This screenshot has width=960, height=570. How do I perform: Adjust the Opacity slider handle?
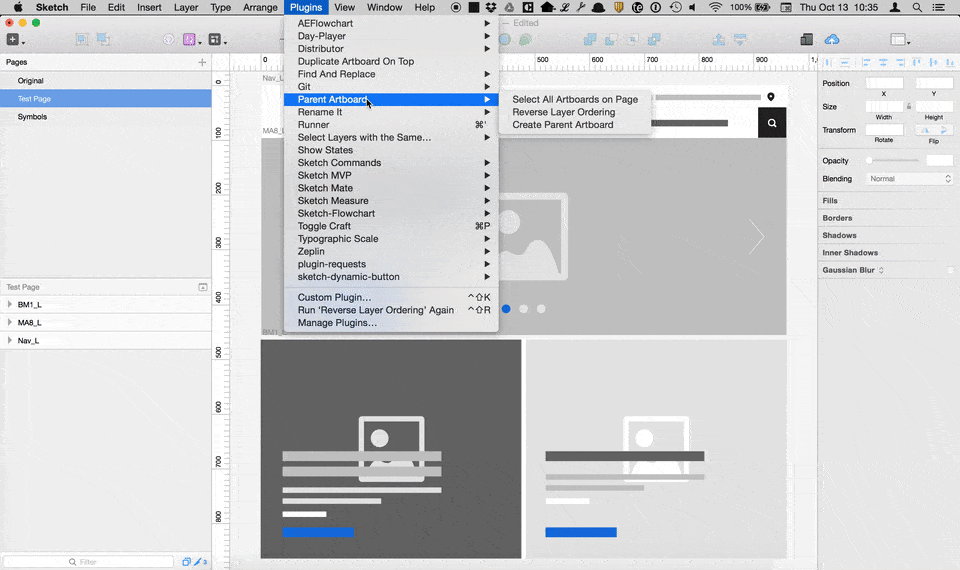(869, 160)
